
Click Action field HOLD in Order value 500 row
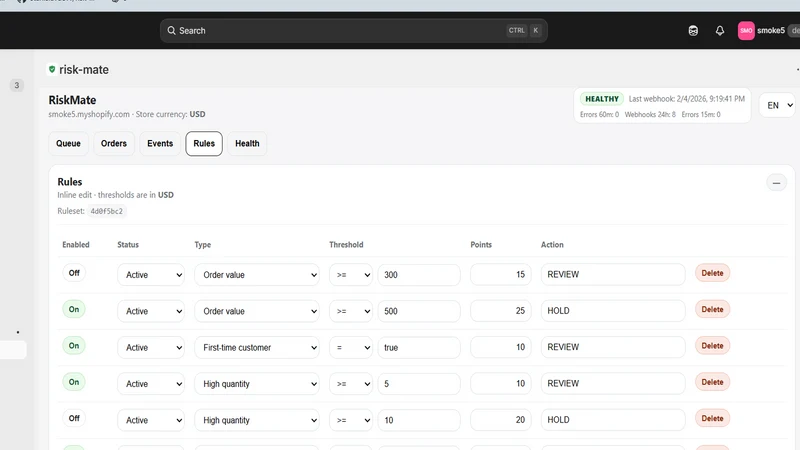613,311
